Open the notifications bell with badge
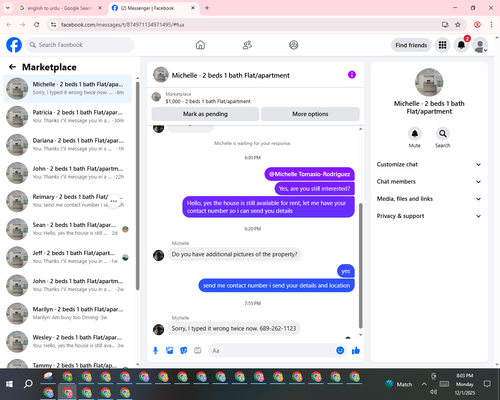Viewport: 500px width, 400px height. point(461,45)
